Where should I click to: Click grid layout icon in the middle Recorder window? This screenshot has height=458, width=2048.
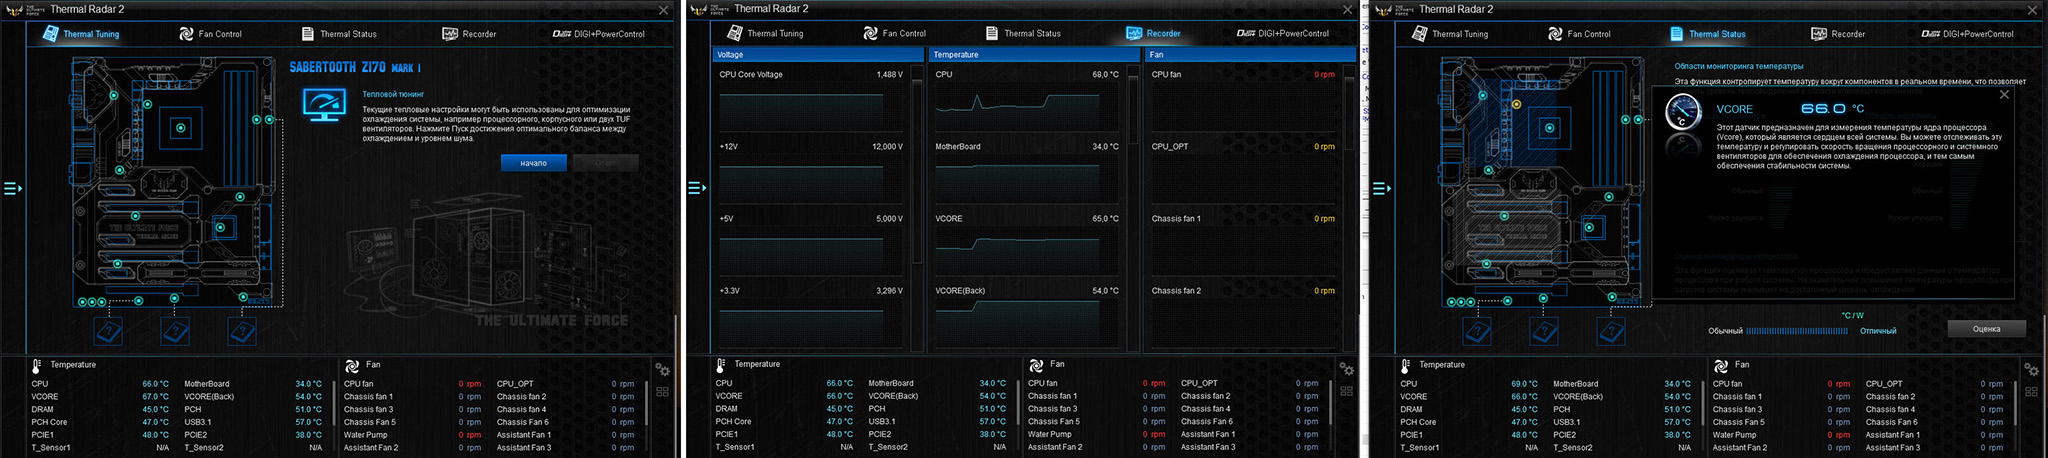pos(1347,392)
